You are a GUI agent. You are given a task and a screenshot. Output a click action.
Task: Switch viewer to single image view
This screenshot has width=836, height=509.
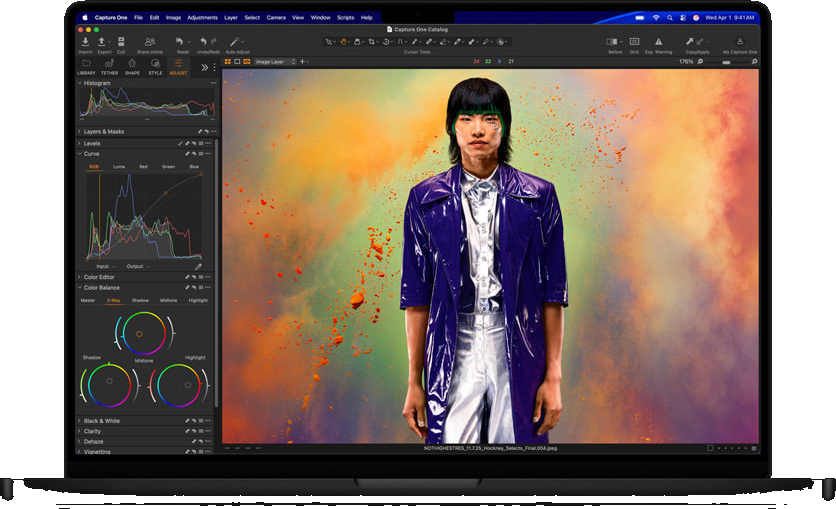coord(237,62)
